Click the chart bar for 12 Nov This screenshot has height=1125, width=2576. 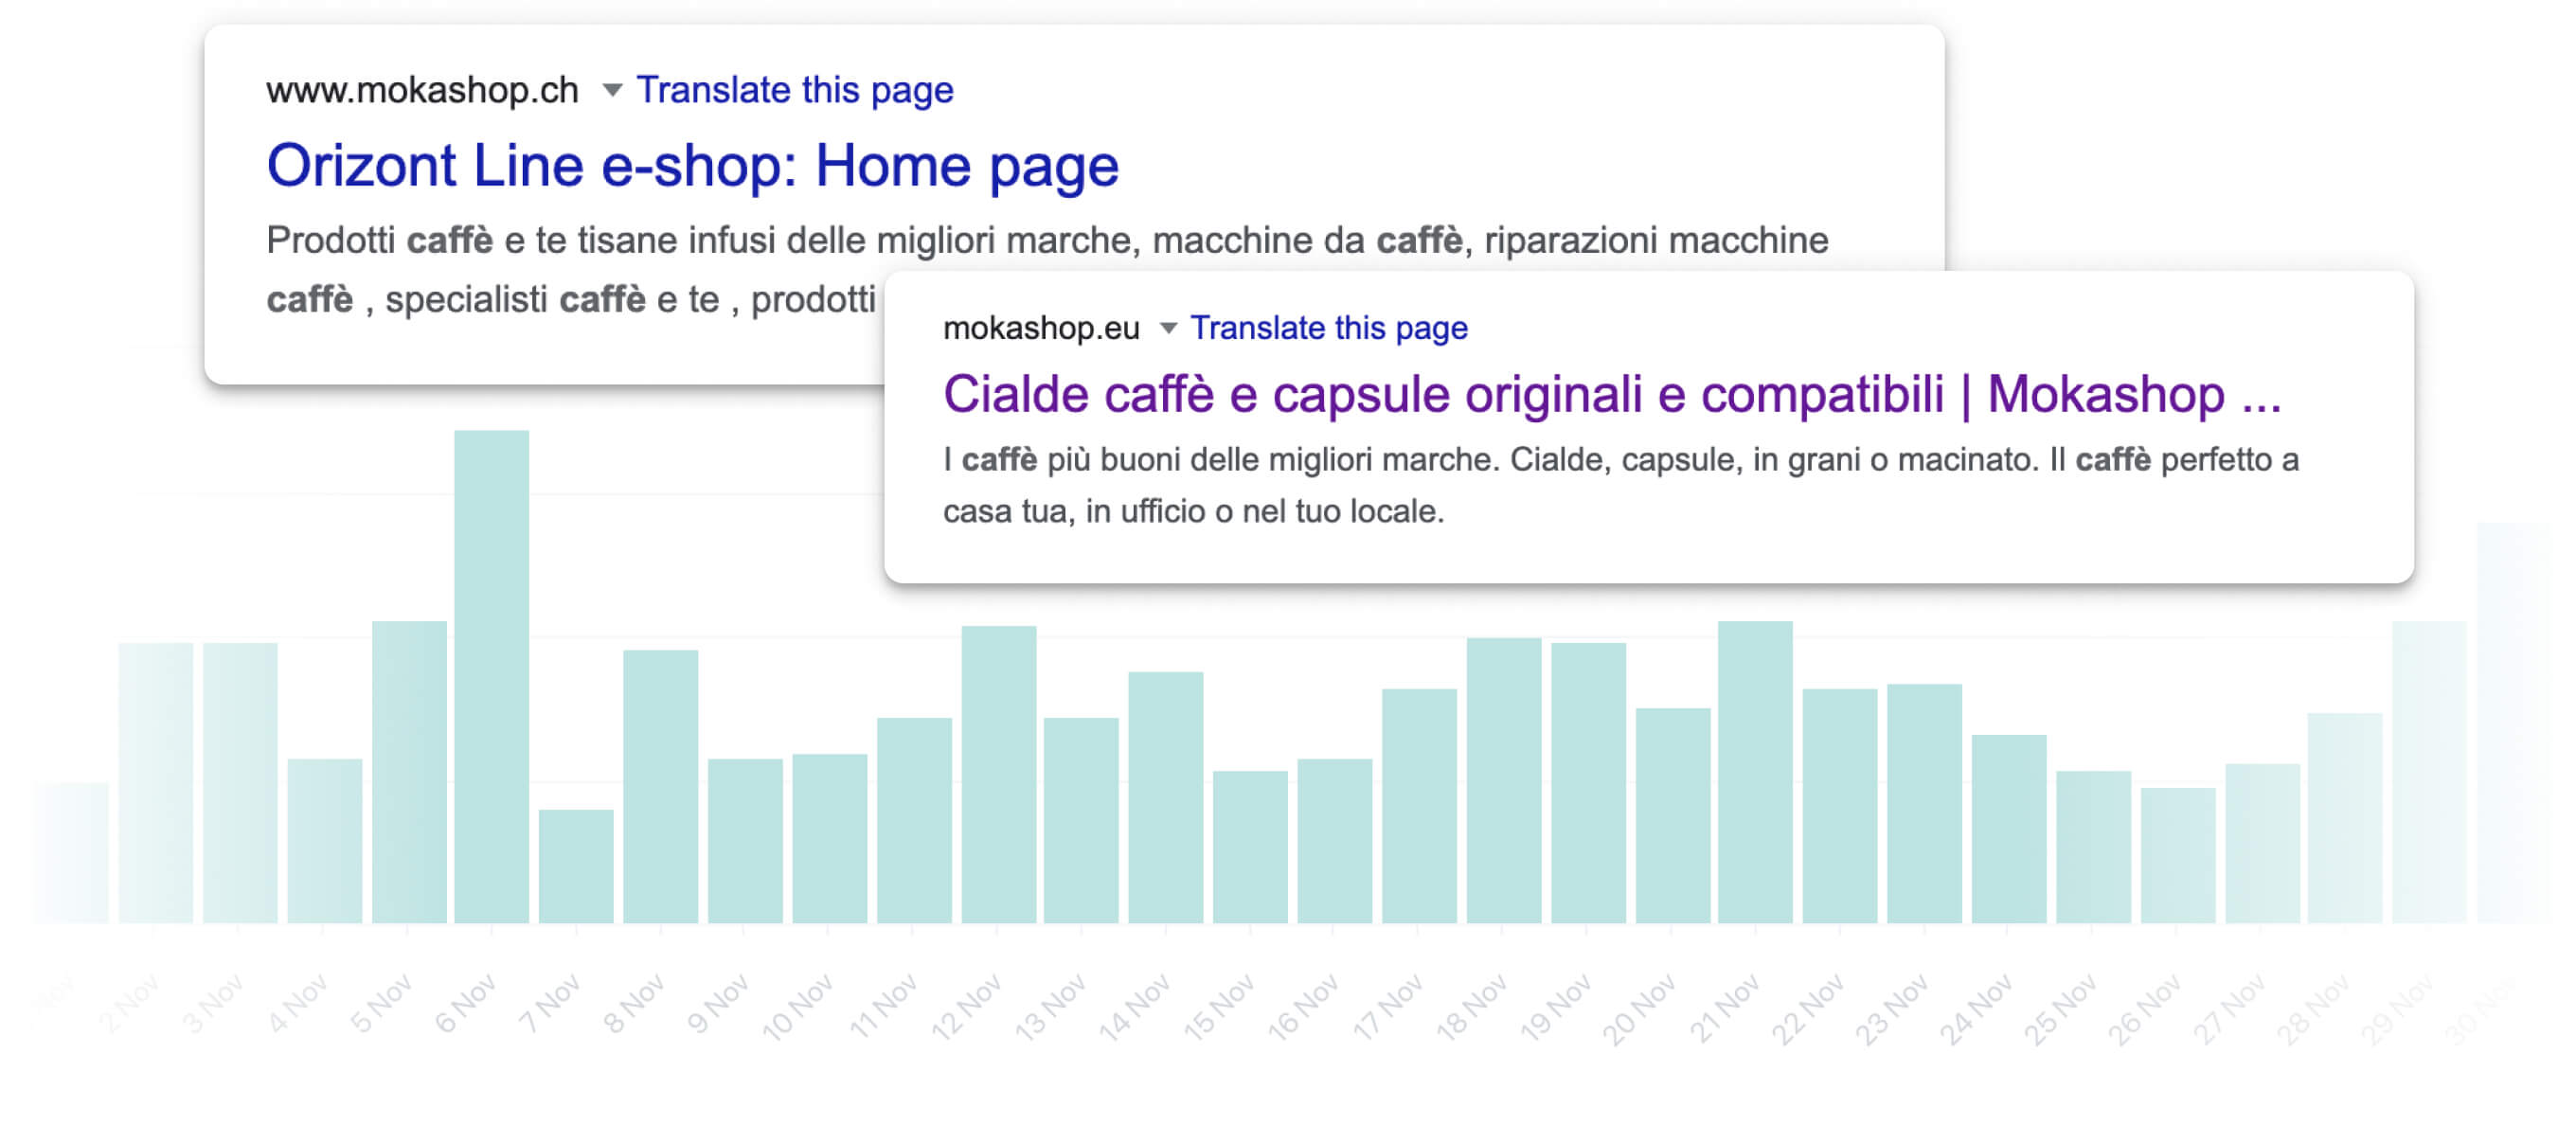998,774
